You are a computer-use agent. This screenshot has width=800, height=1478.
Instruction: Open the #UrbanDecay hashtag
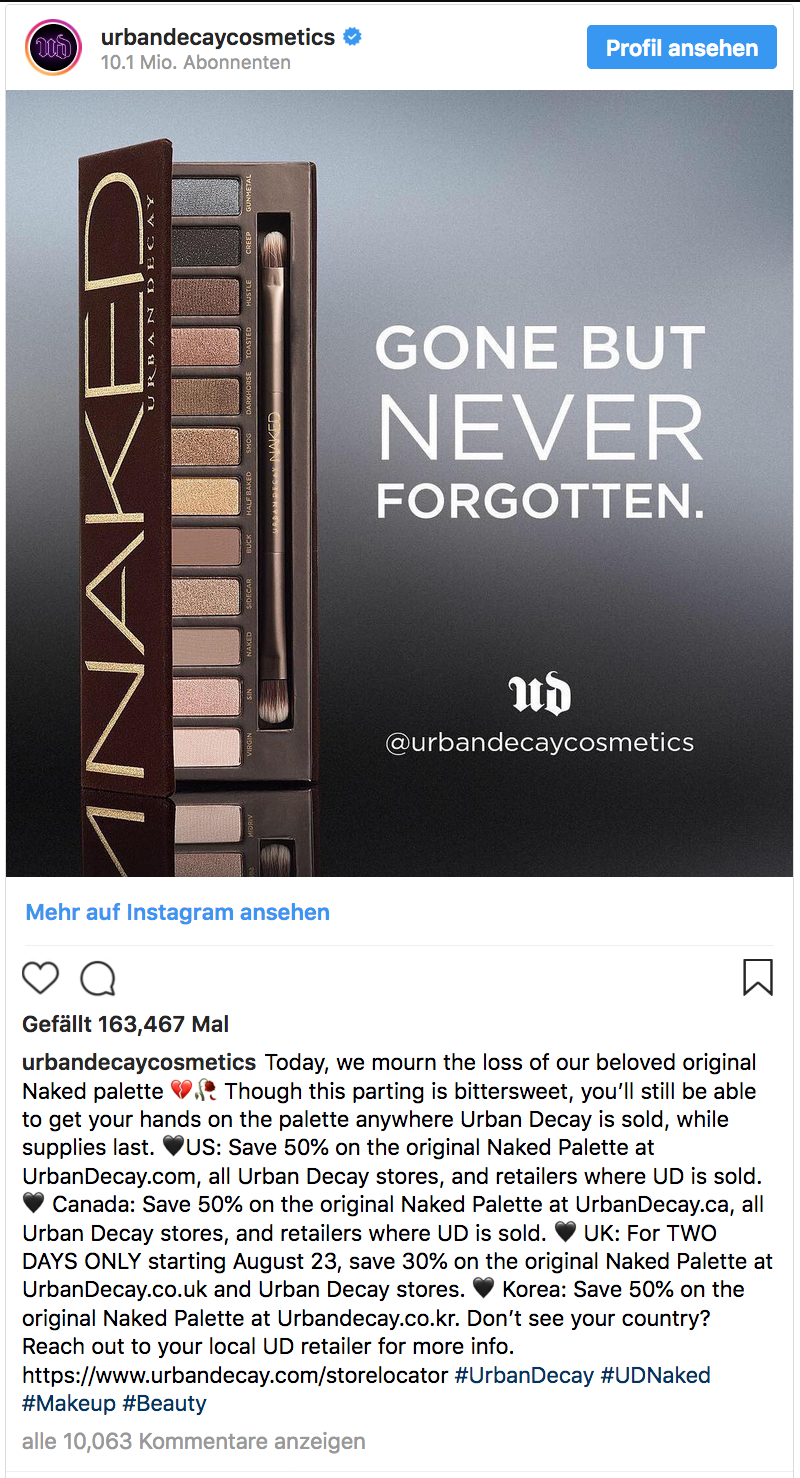[x=524, y=1375]
